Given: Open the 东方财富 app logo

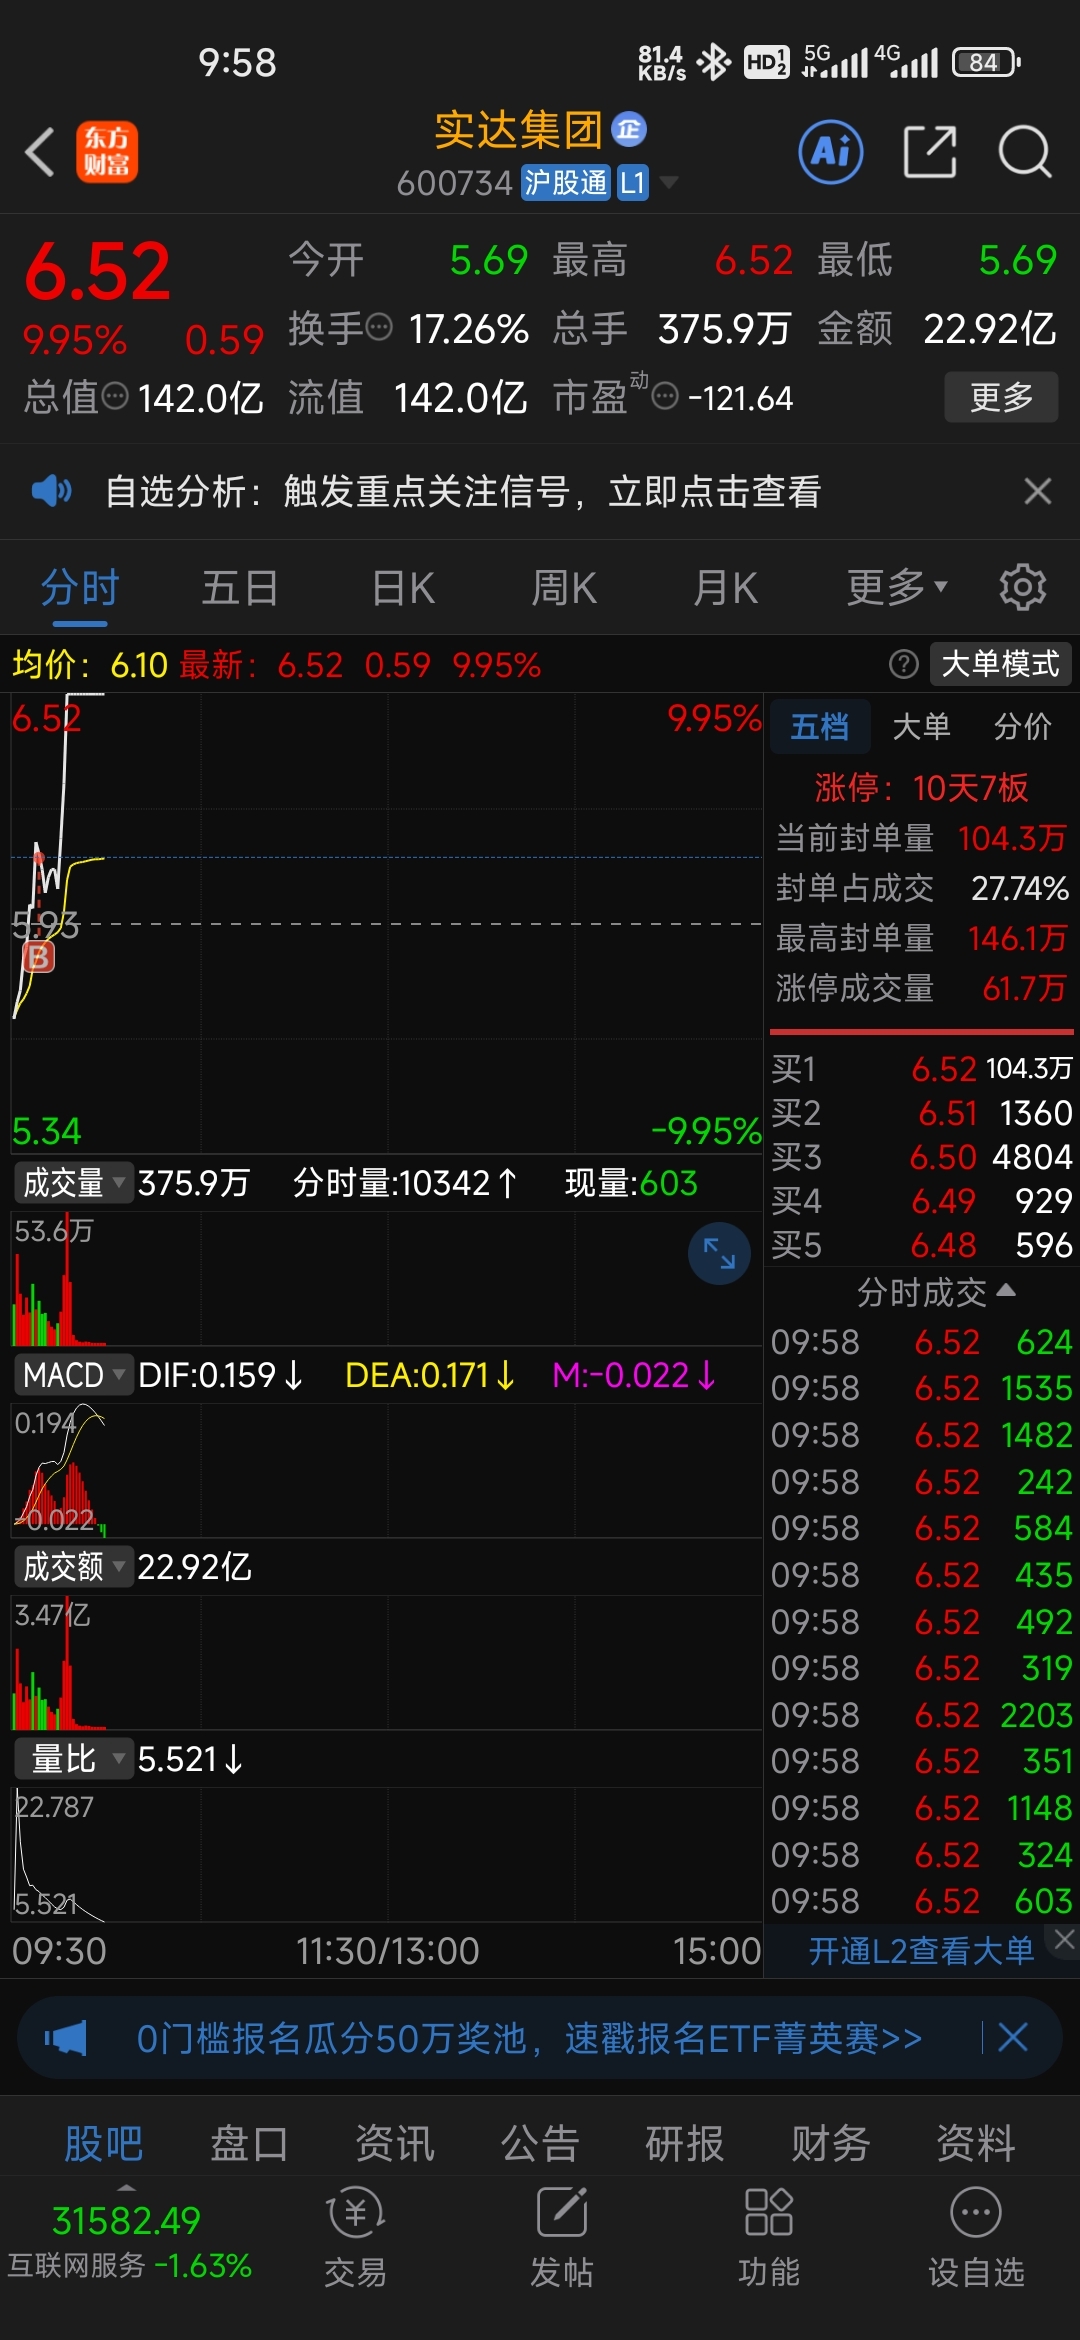Looking at the screenshot, I should [x=107, y=153].
